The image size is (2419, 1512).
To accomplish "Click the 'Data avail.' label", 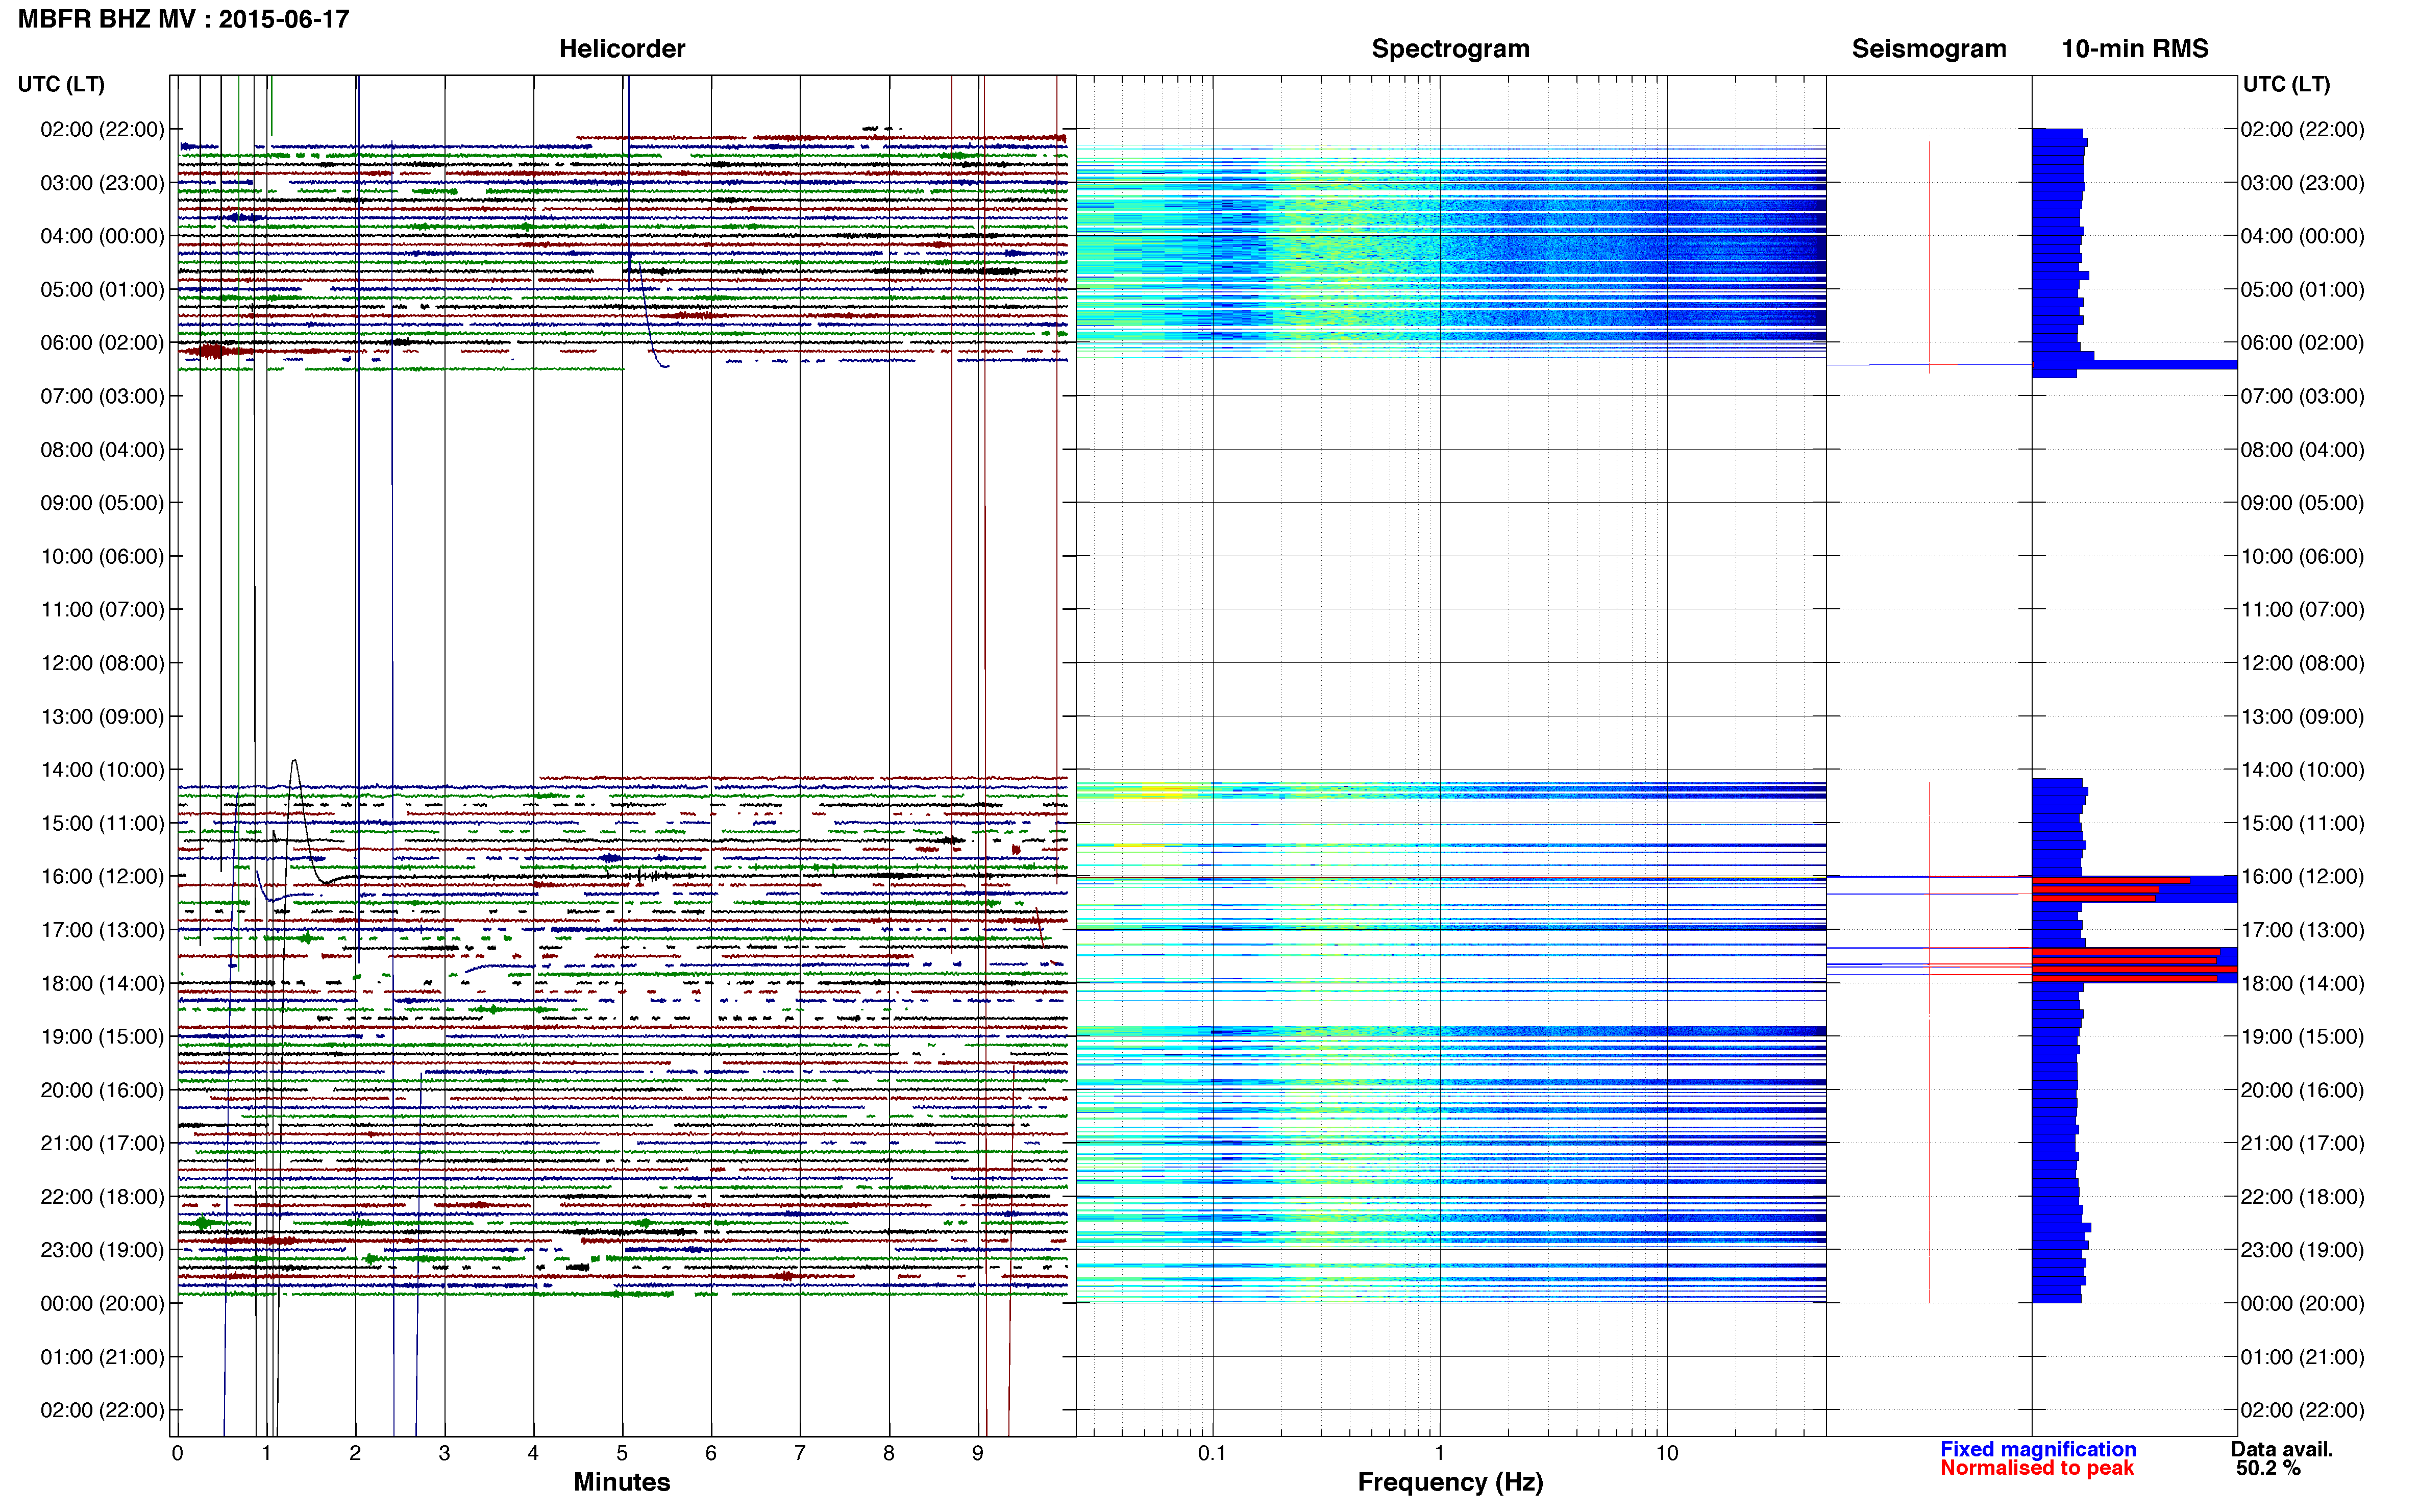I will tap(2282, 1449).
